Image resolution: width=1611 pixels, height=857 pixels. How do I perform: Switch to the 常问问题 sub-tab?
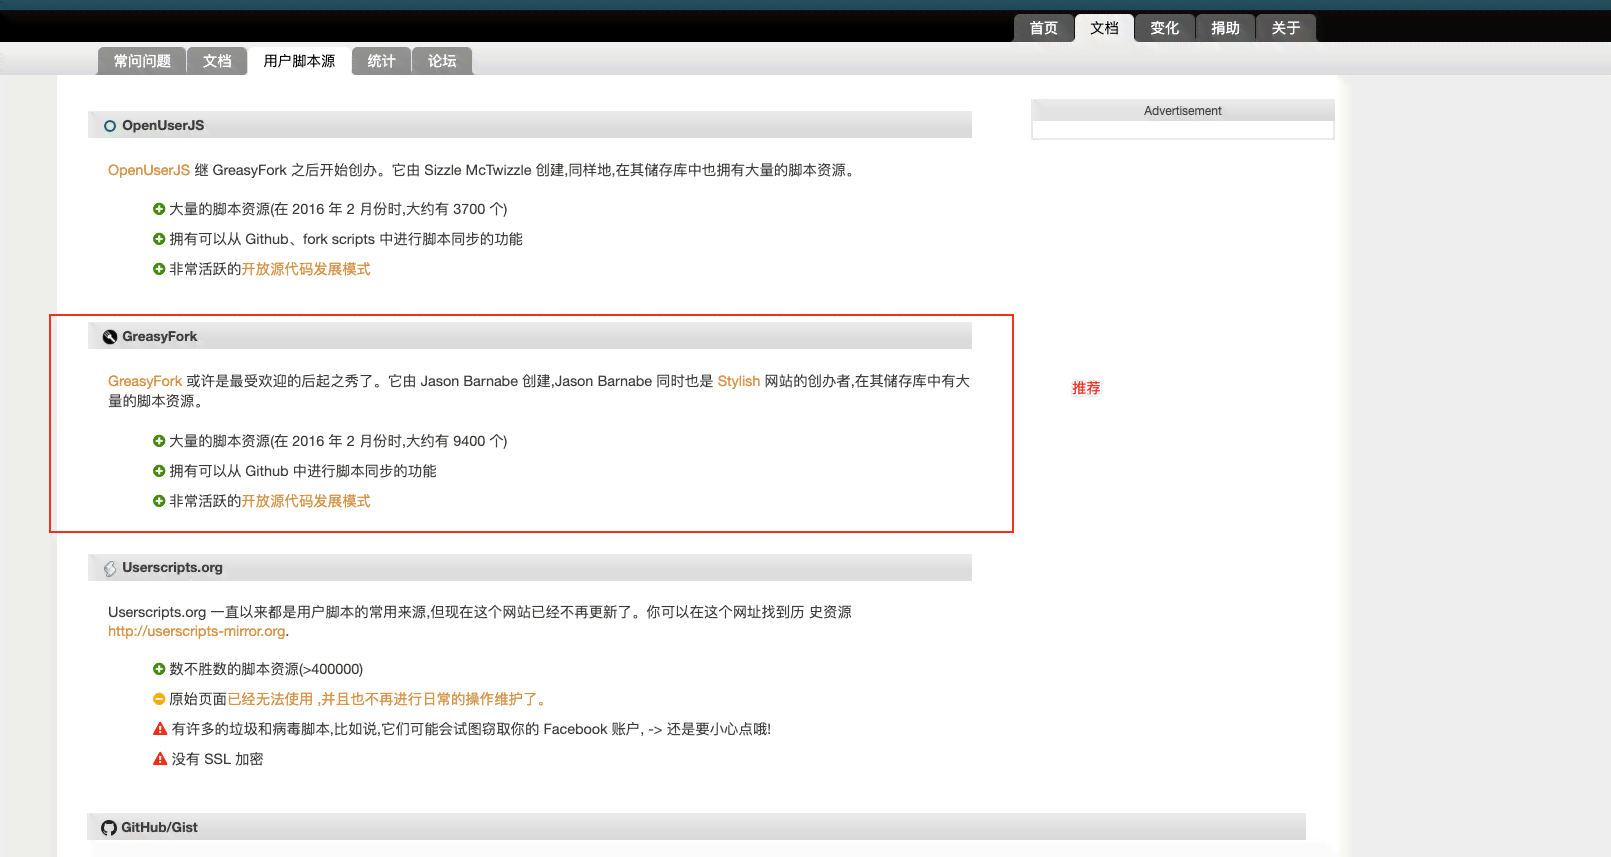tap(142, 61)
